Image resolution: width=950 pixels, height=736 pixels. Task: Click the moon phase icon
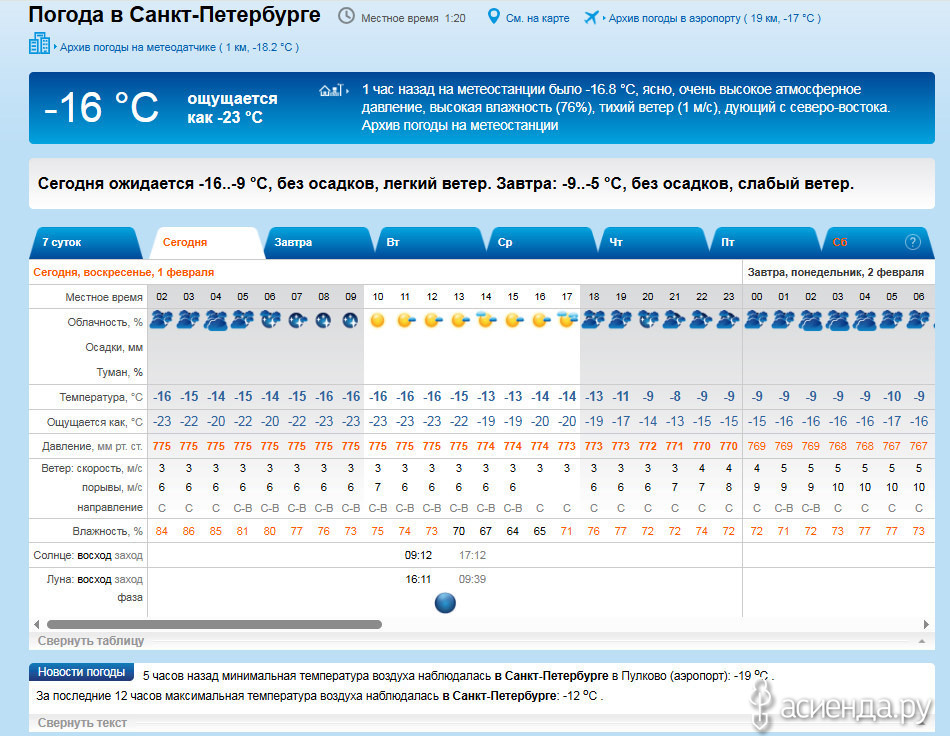446,602
